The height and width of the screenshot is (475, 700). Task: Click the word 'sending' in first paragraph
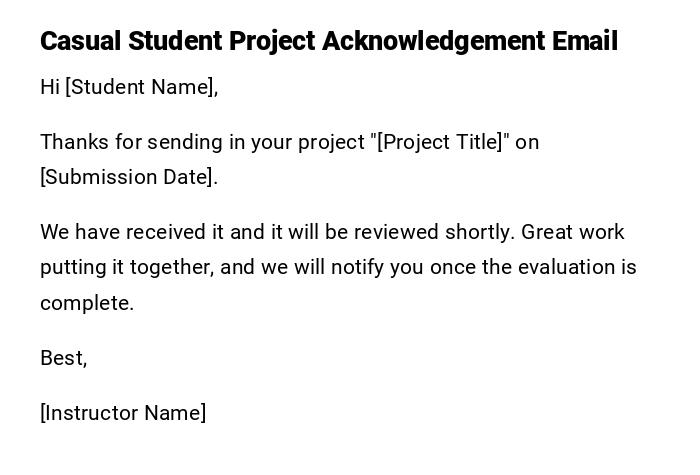click(186, 142)
